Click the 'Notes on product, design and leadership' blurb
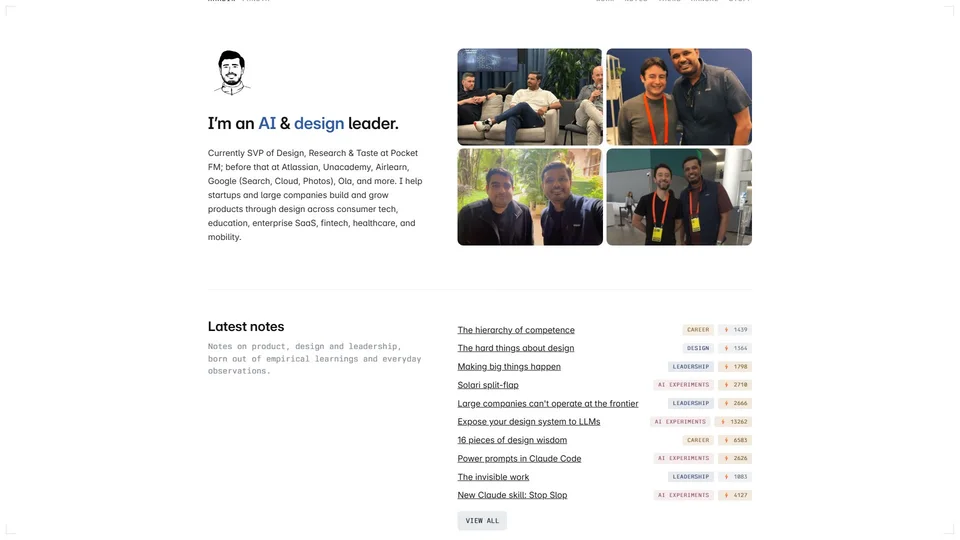 point(315,358)
